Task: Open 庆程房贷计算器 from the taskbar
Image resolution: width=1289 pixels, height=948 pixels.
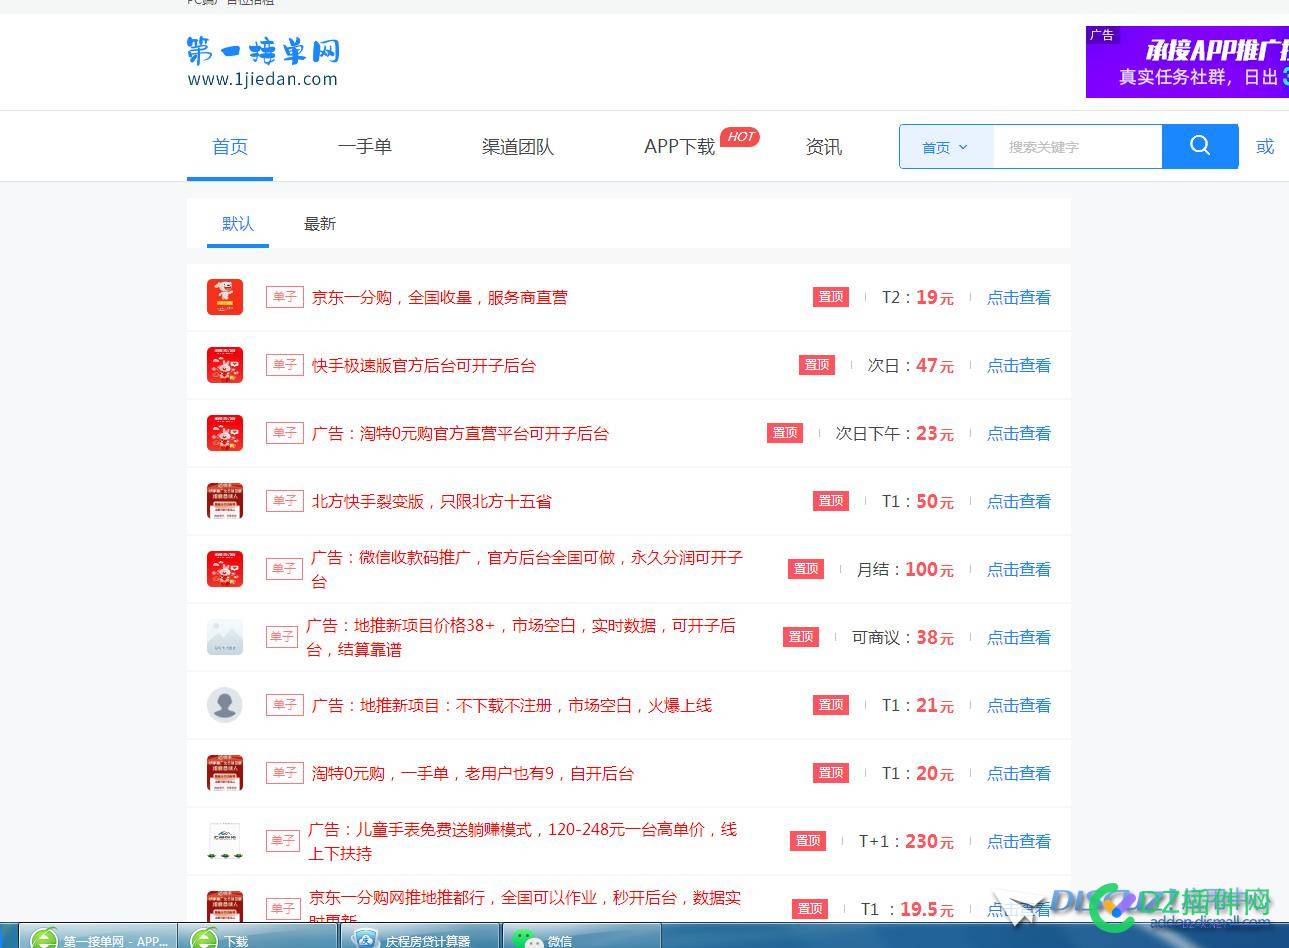Action: tap(420, 936)
